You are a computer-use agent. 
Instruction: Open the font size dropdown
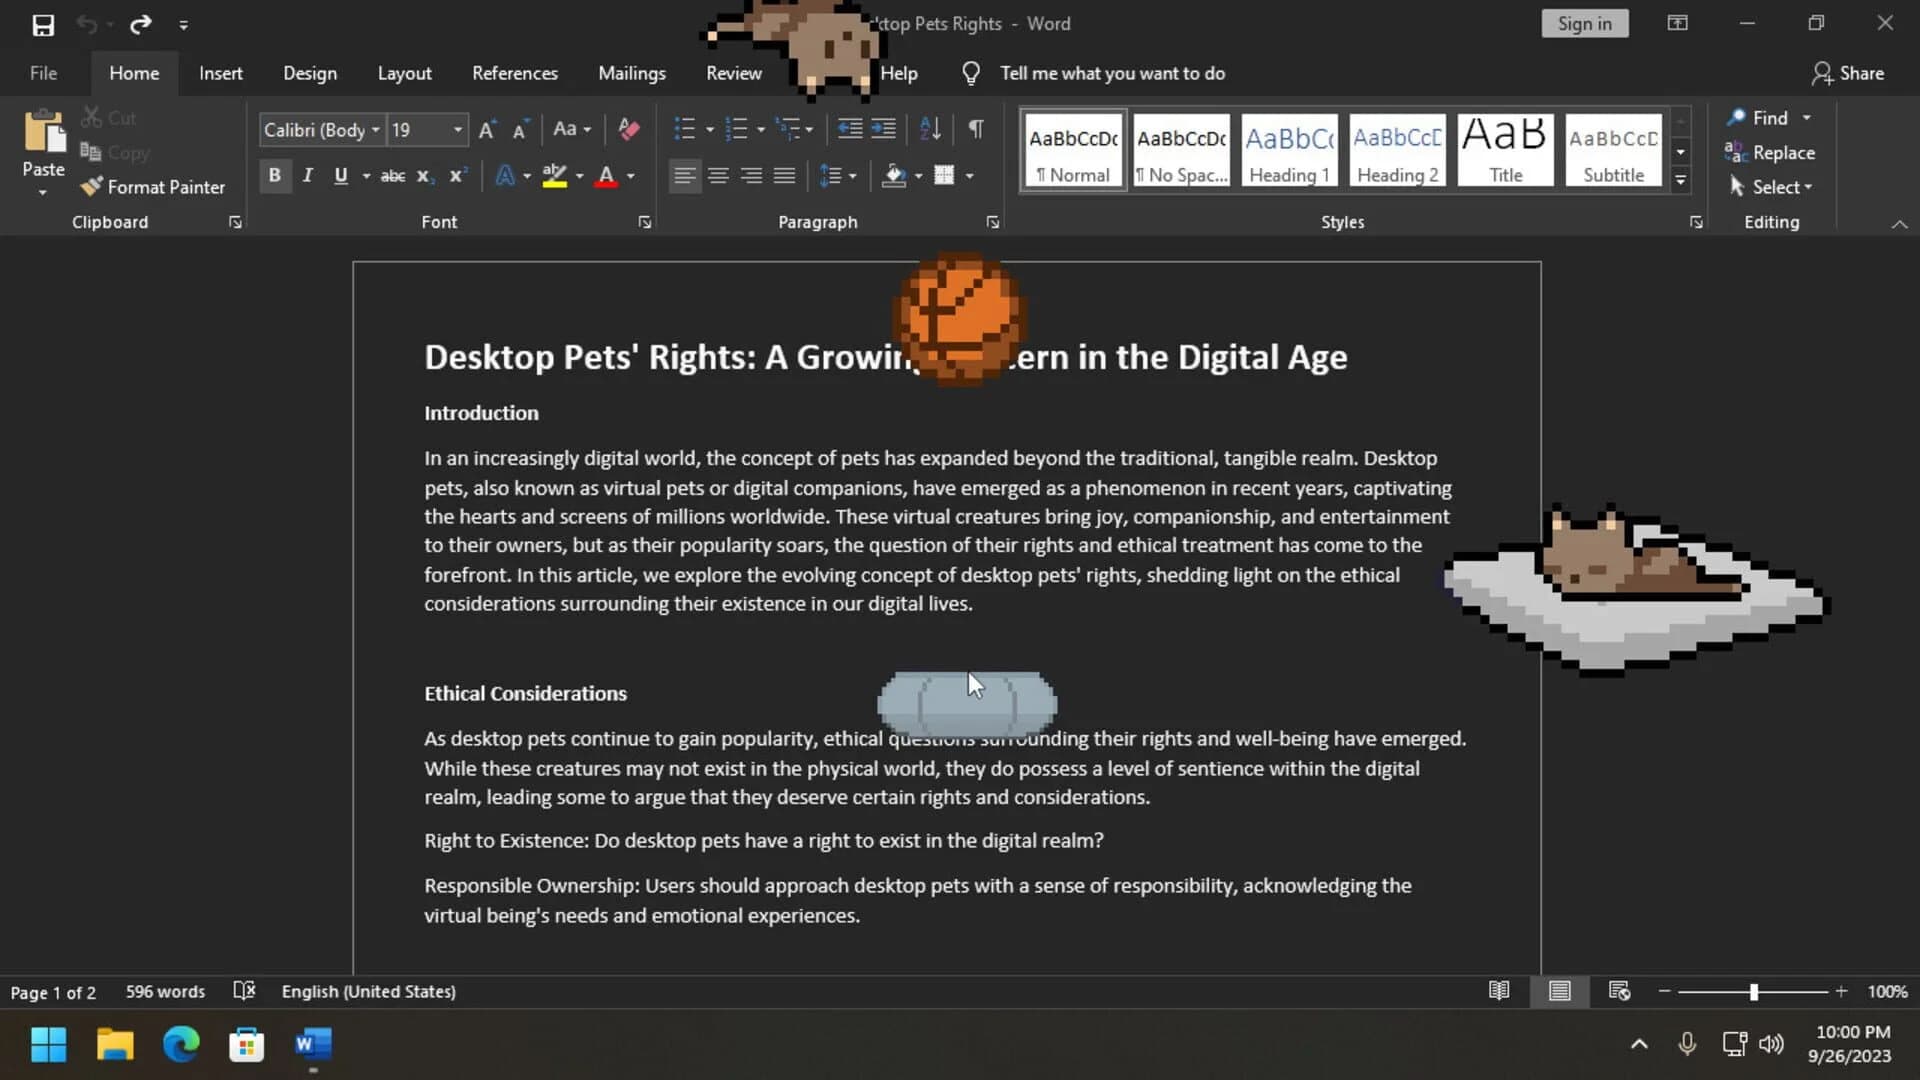[456, 129]
